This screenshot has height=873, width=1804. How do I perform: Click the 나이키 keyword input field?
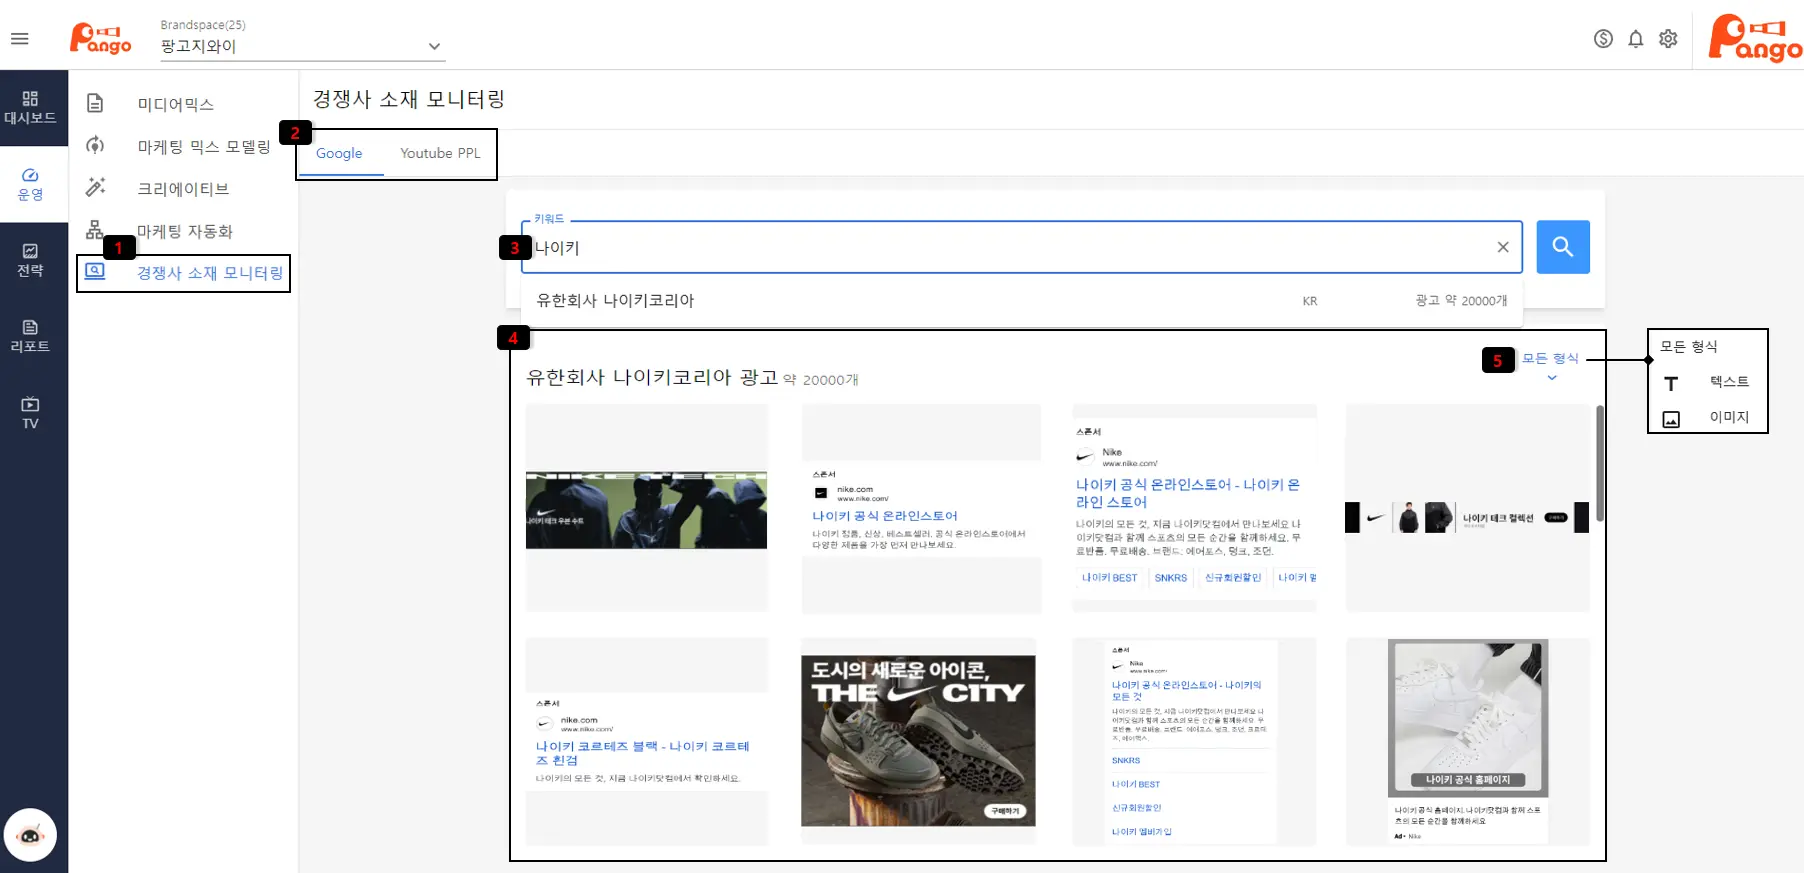pyautogui.click(x=1000, y=248)
